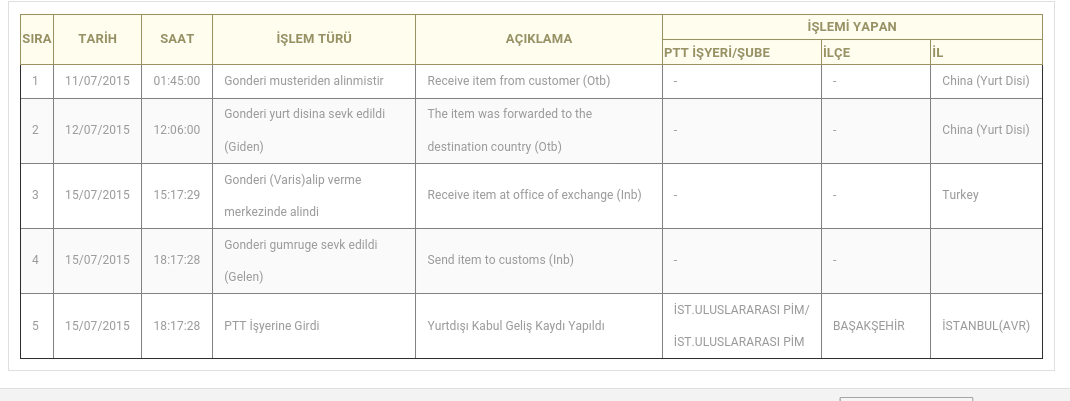Select the date 11/07/2015 cell

pos(98,81)
